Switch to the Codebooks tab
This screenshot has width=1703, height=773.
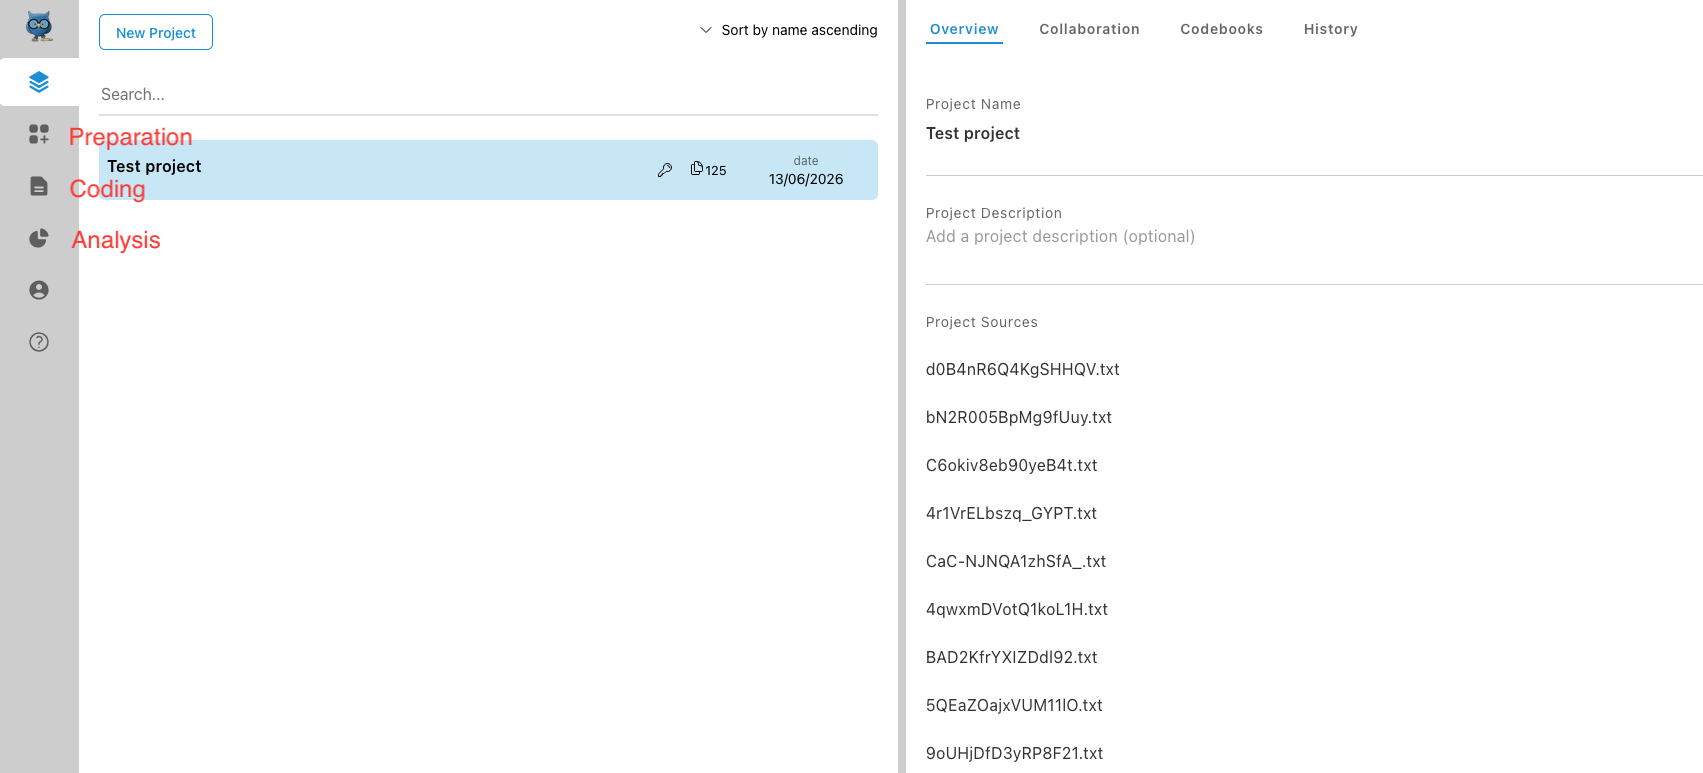(1221, 29)
